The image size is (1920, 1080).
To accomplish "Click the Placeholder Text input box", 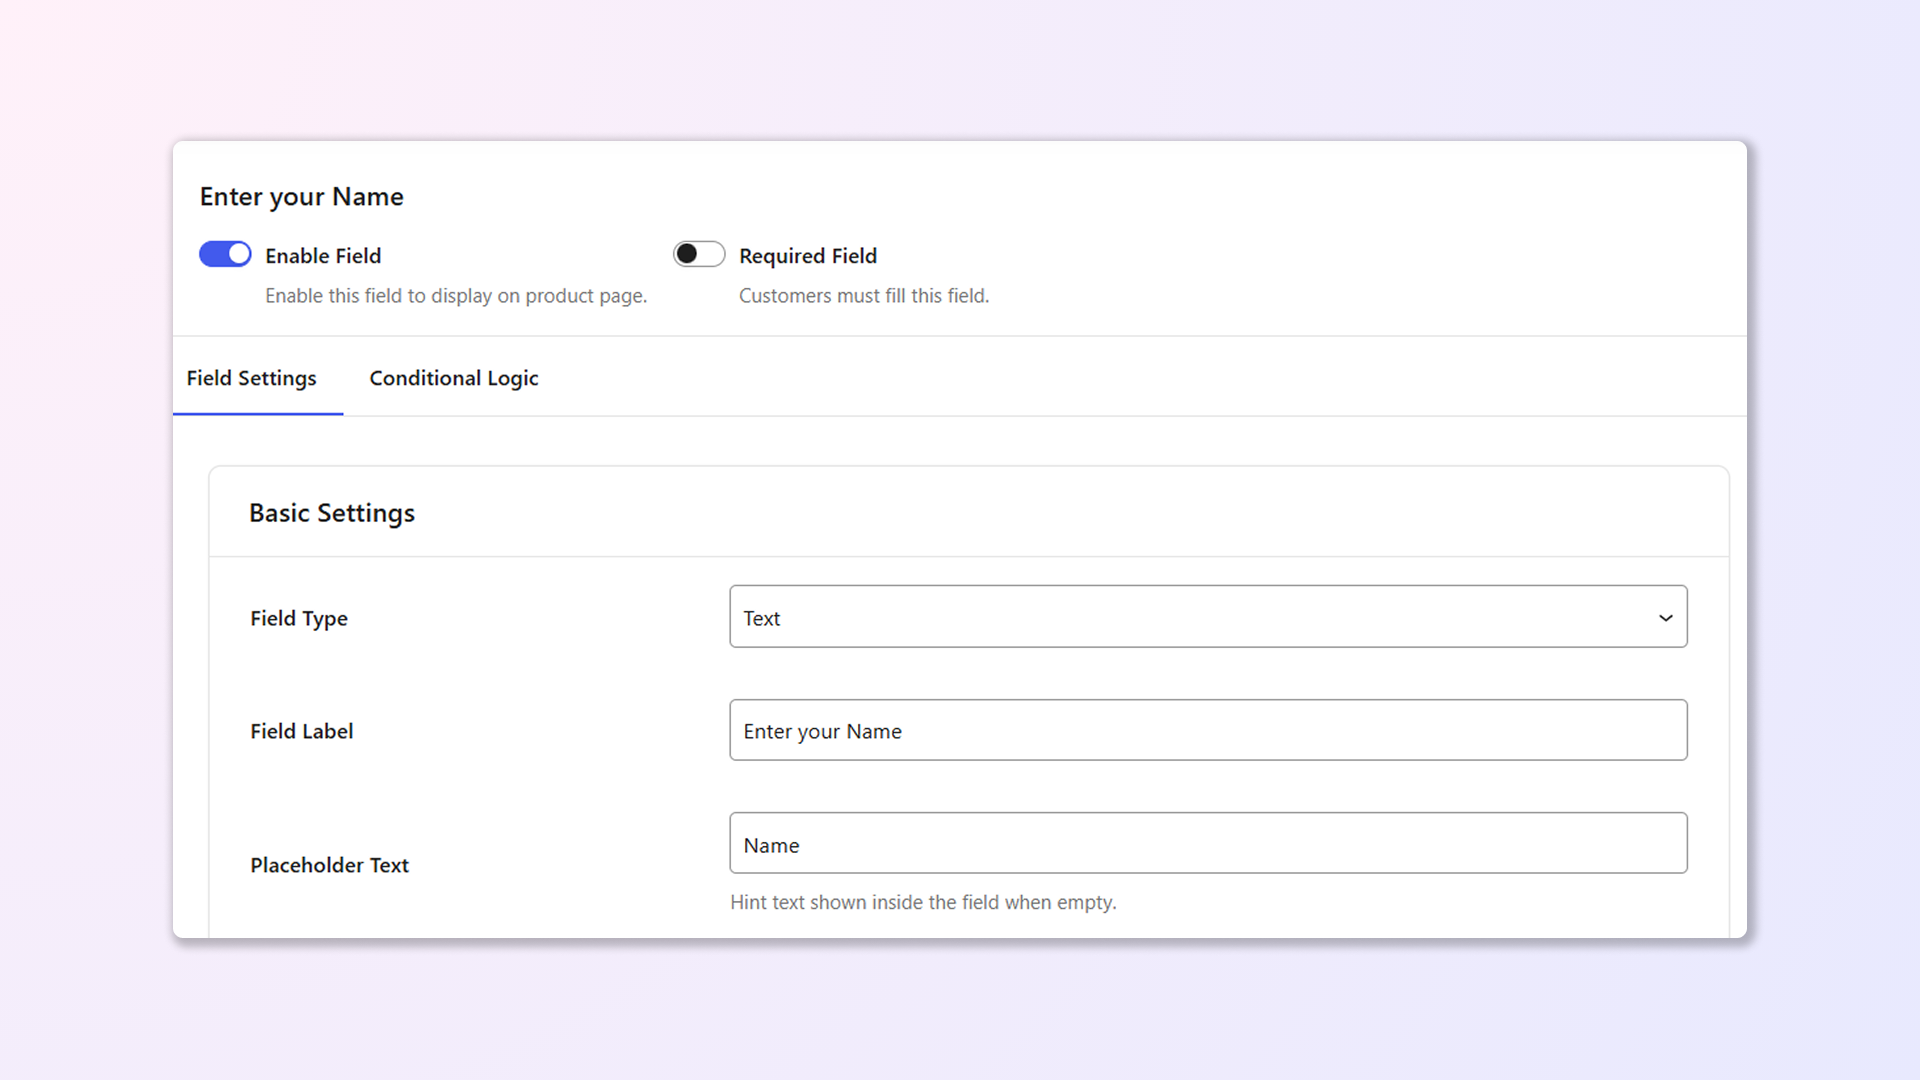I will click(1207, 843).
